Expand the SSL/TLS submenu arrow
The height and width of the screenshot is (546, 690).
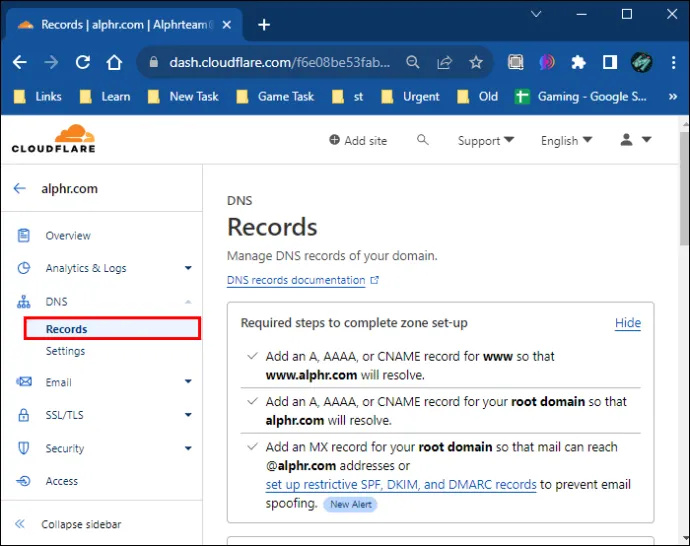(188, 415)
